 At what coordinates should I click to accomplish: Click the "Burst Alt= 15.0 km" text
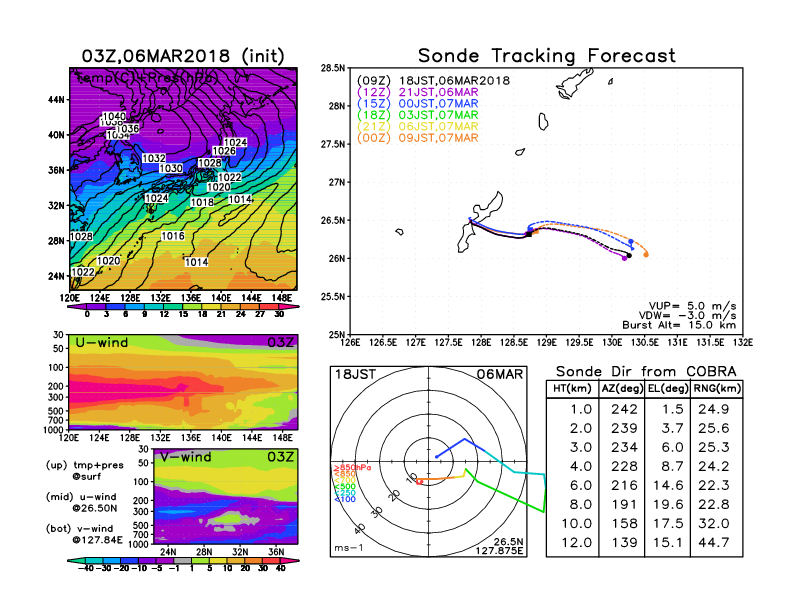[679, 325]
